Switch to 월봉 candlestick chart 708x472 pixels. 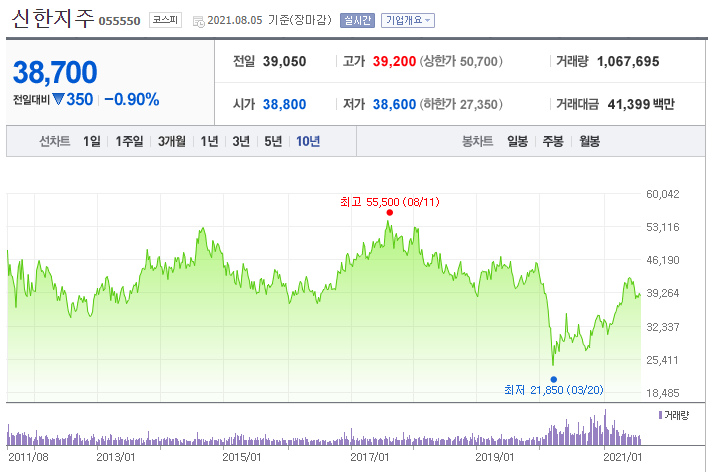589,141
